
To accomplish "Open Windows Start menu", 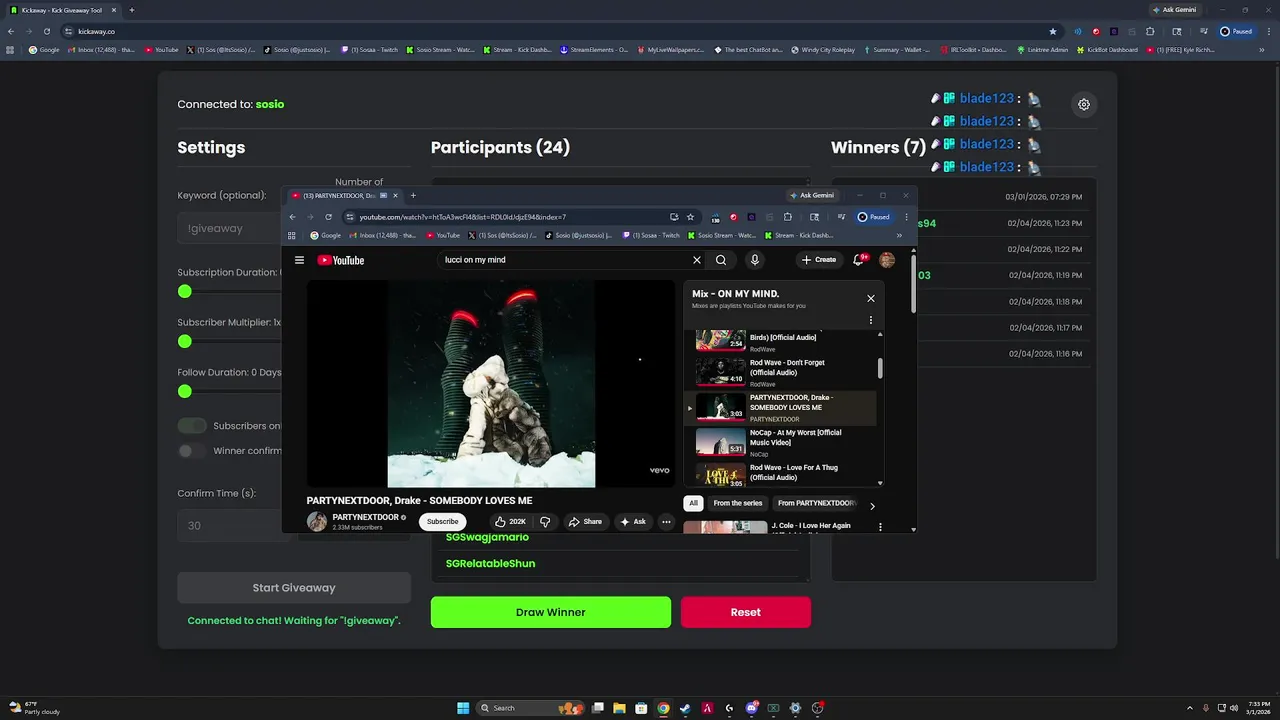I will click(x=463, y=708).
